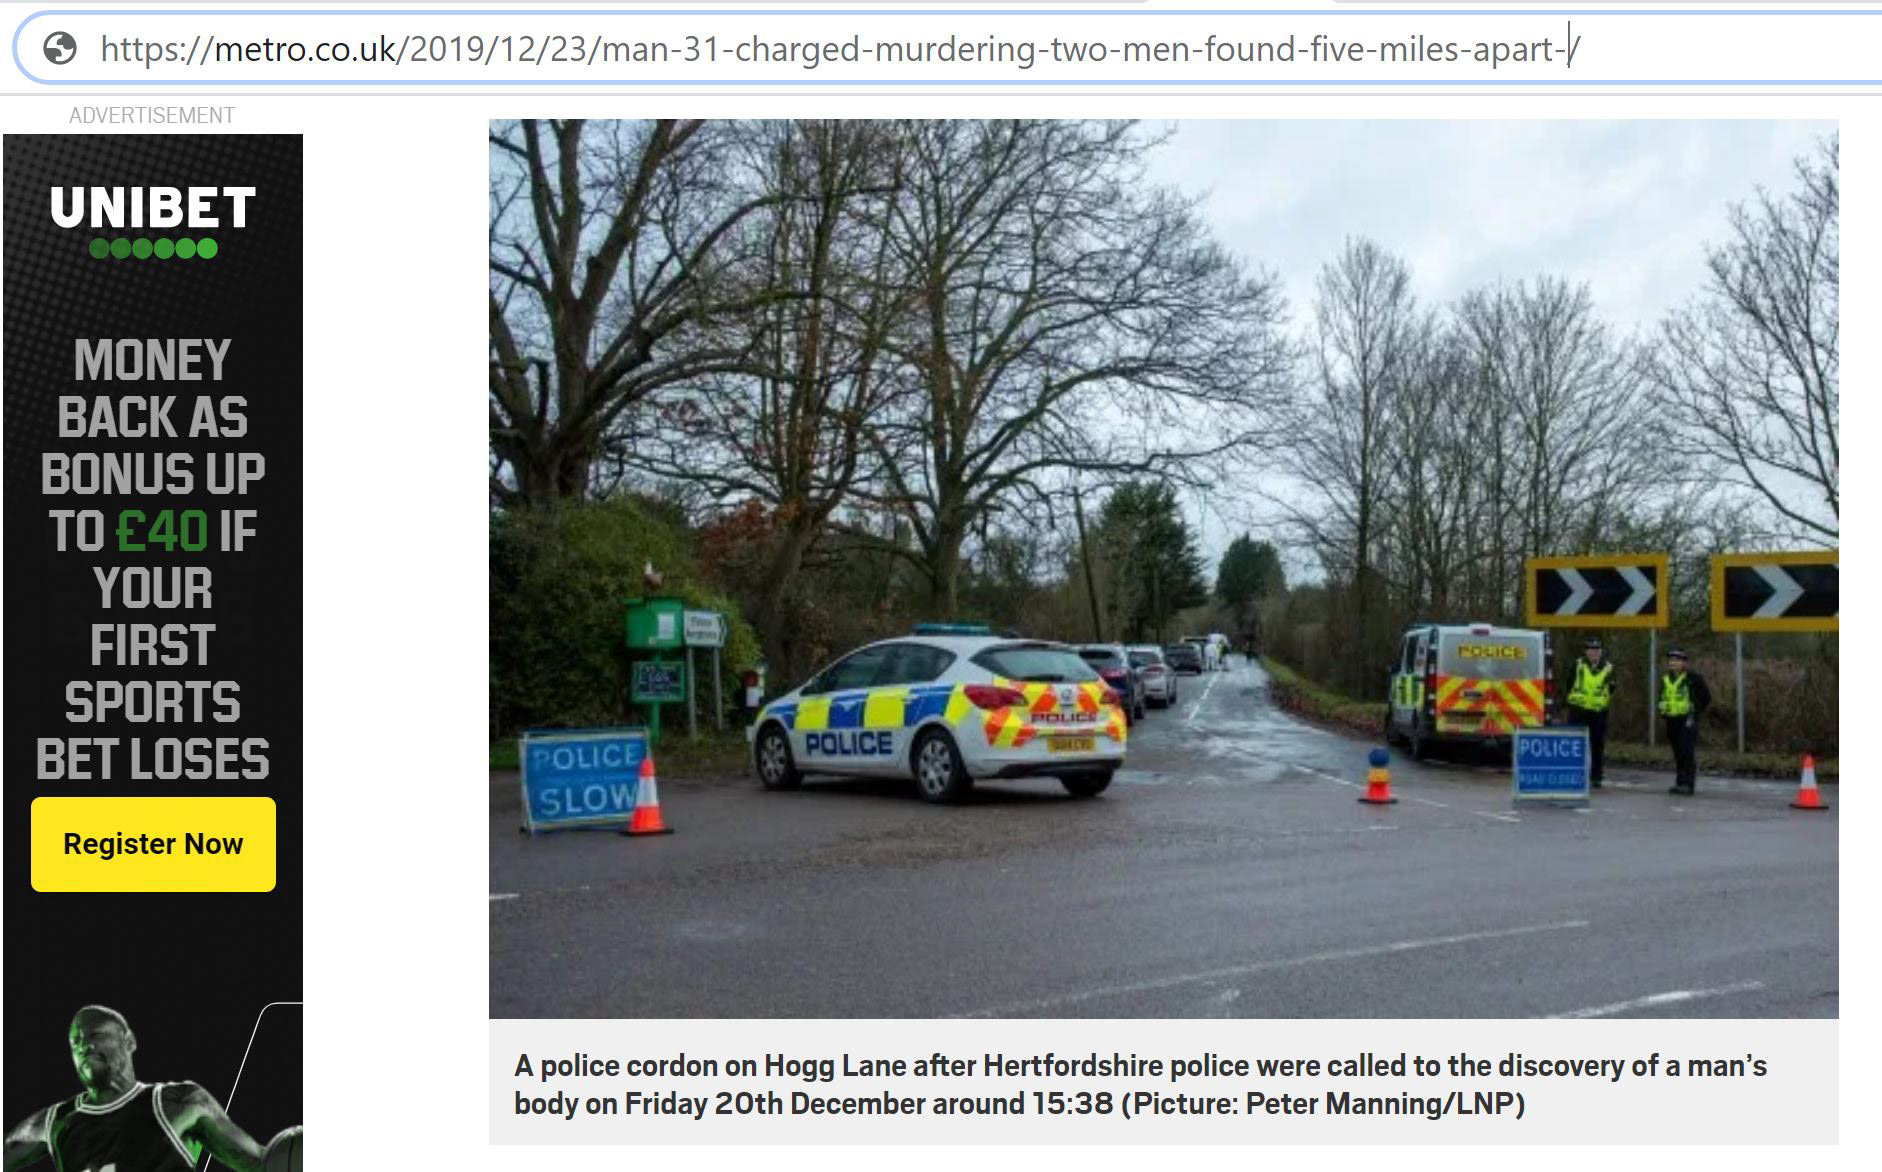Image resolution: width=1882 pixels, height=1172 pixels.
Task: Click the police van in the photo
Action: (x=1468, y=690)
